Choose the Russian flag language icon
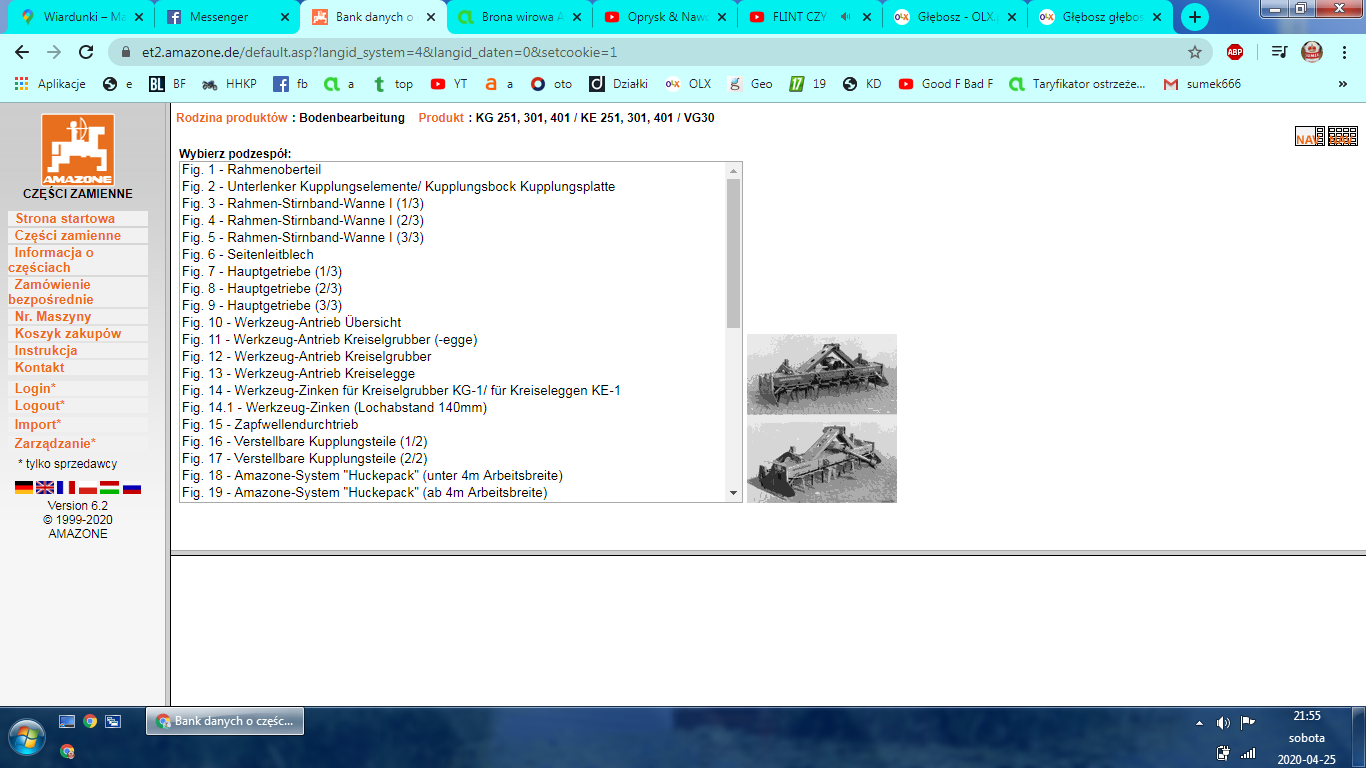 click(x=131, y=488)
